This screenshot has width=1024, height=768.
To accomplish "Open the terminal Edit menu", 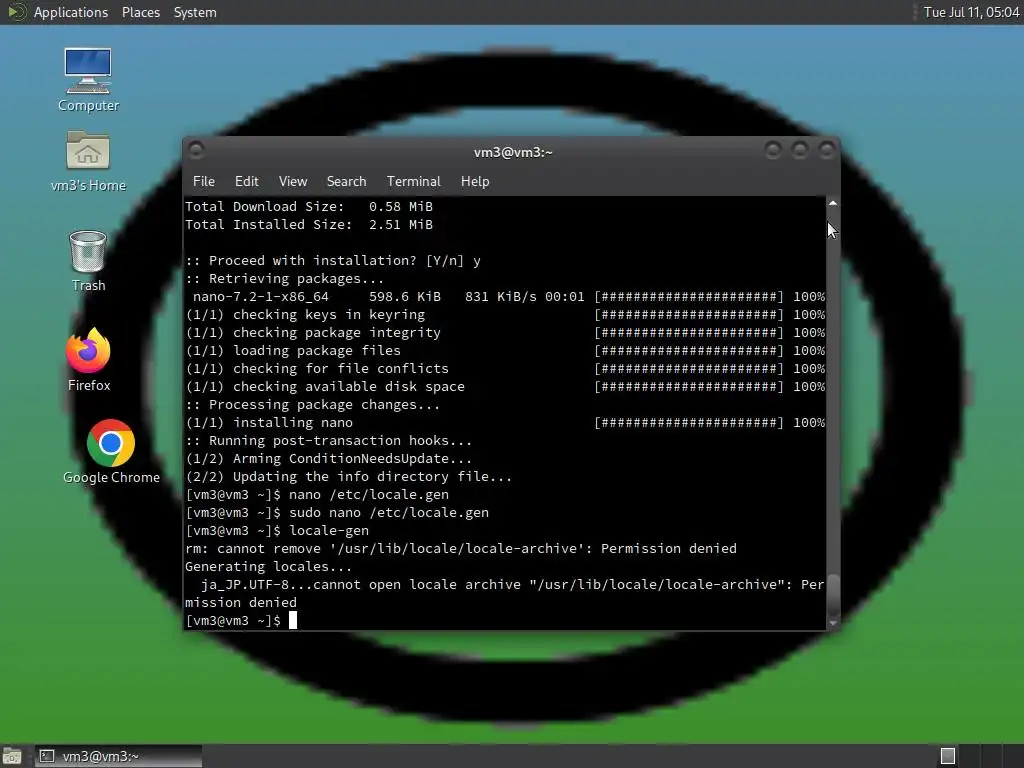I will [x=246, y=181].
